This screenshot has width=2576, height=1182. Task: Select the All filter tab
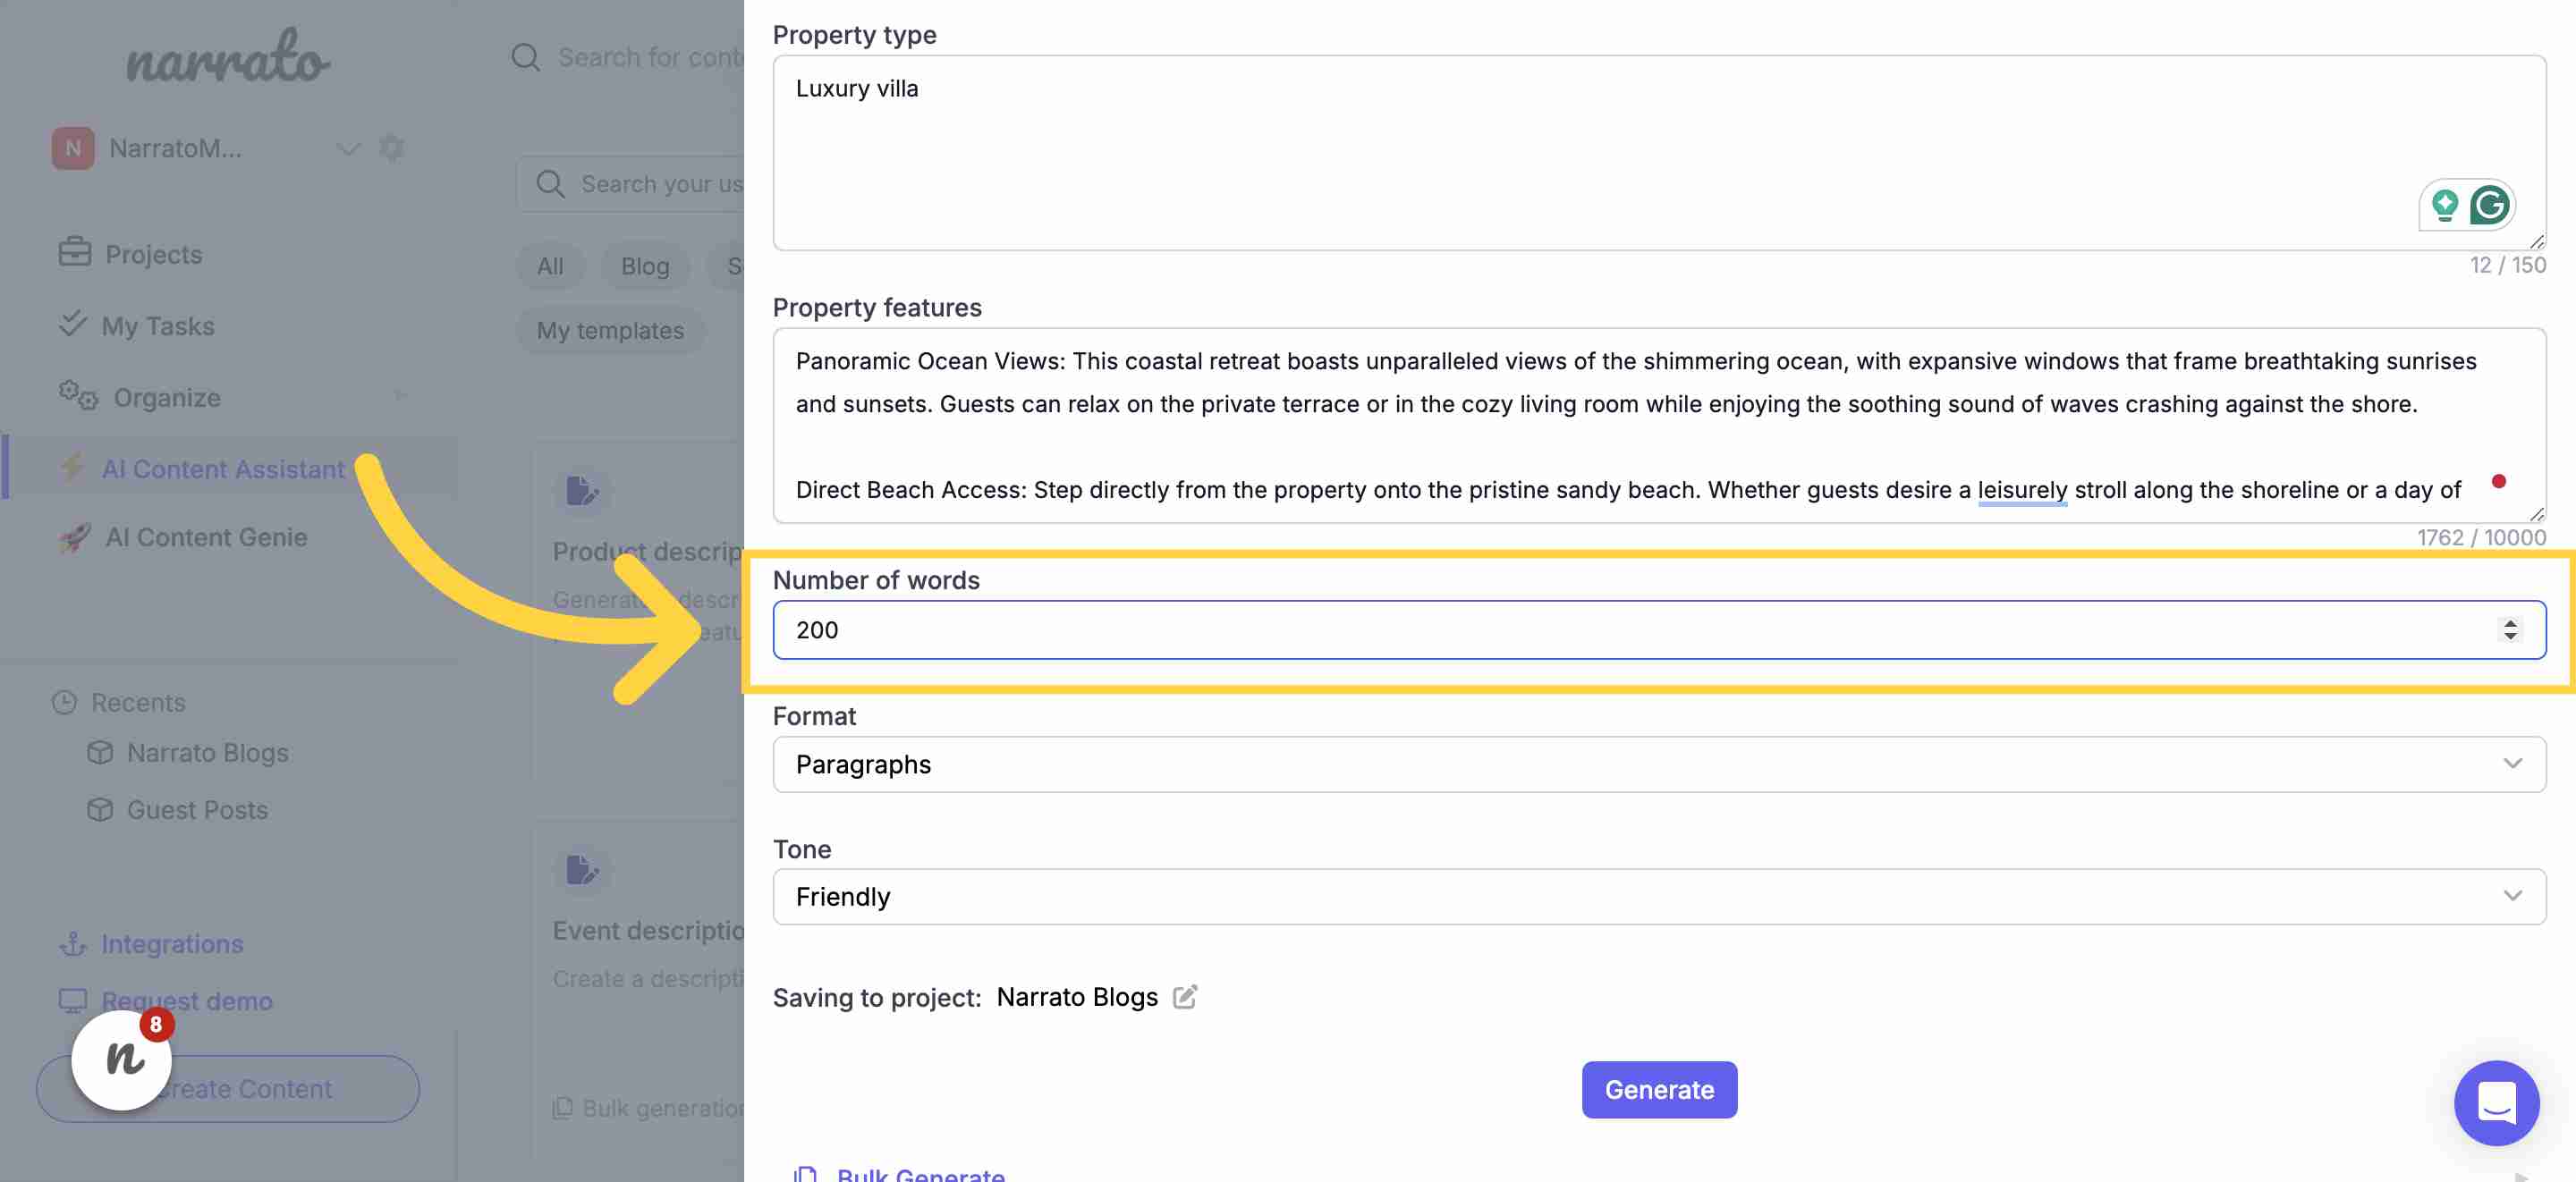[550, 266]
